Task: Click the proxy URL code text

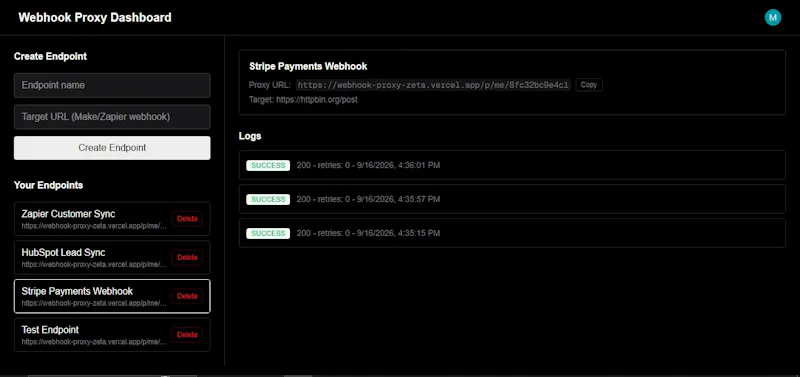Action: [433, 85]
